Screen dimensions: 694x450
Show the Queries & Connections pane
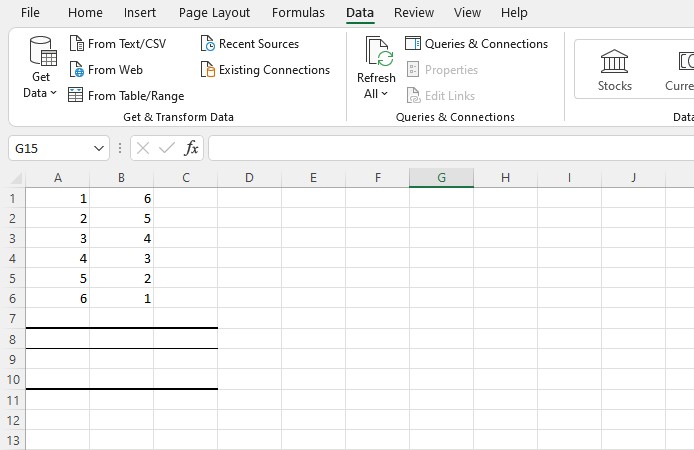tap(477, 44)
